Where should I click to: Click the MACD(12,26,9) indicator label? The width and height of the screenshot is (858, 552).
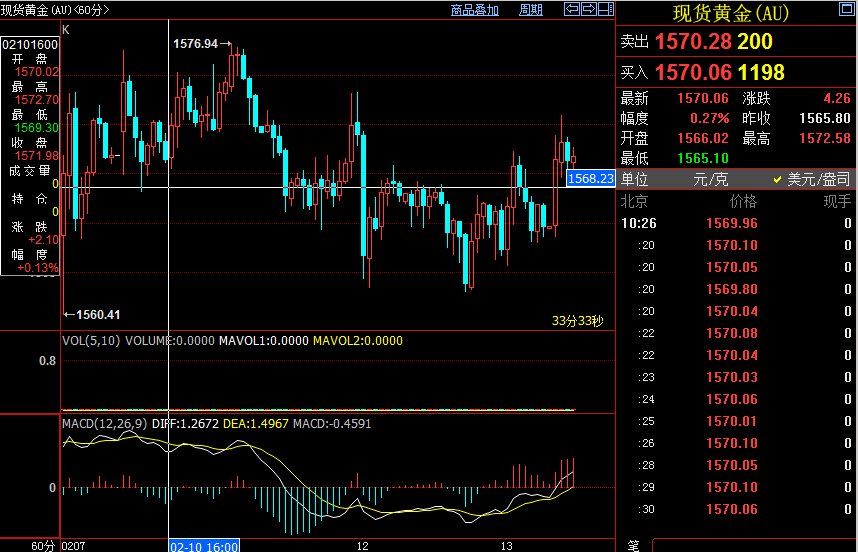pos(105,424)
